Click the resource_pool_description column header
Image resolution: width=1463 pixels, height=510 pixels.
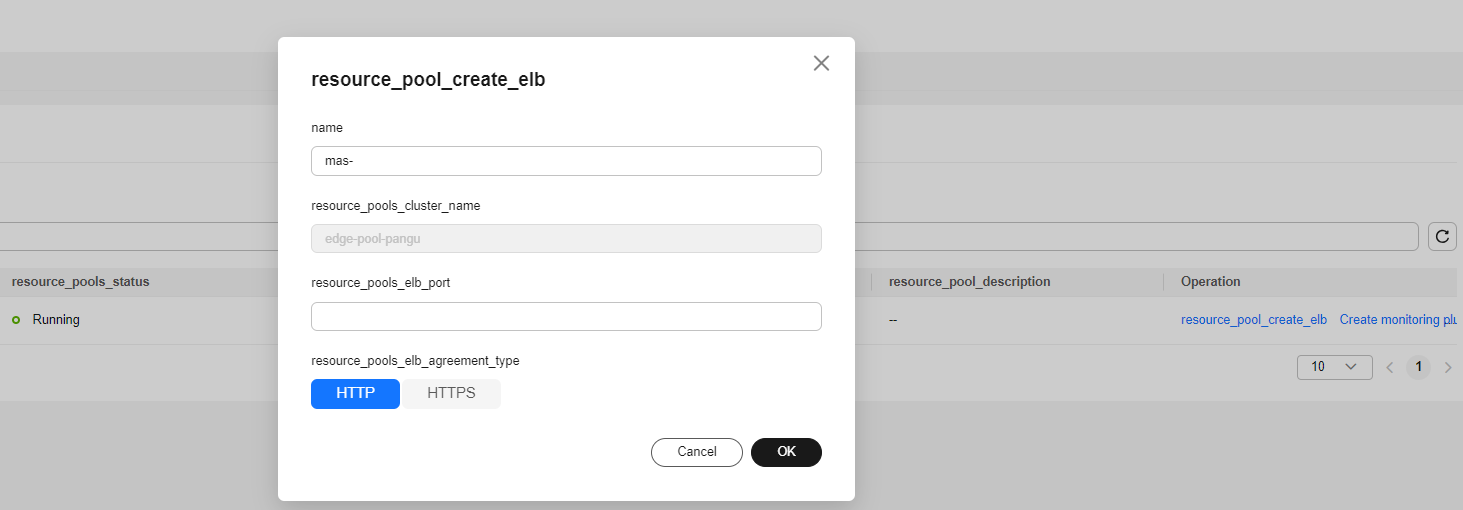click(x=969, y=282)
